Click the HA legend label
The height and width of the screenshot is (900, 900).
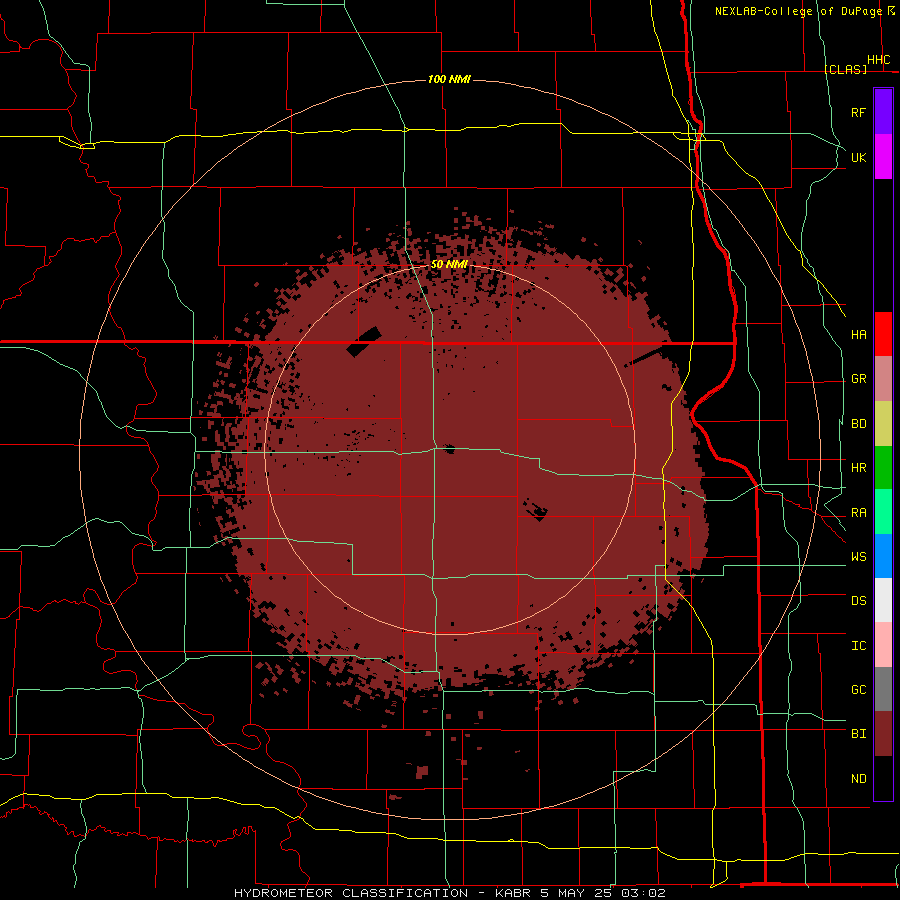pos(859,334)
